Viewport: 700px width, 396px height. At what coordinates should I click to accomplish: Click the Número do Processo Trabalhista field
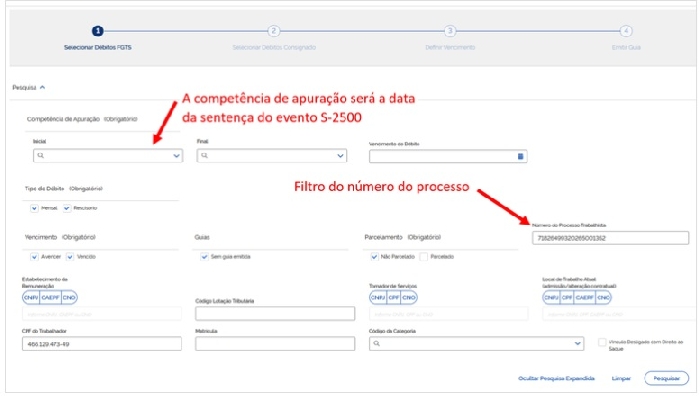[610, 238]
